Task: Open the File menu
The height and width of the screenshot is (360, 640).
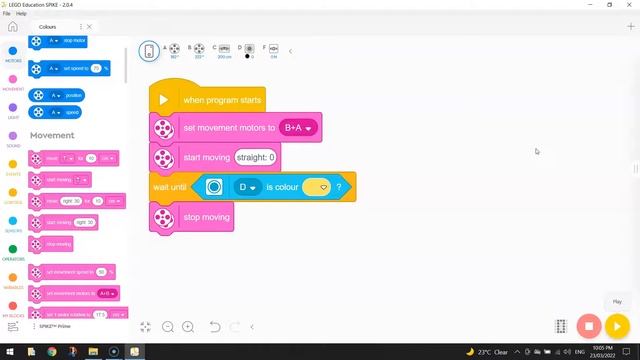Action: [x=7, y=13]
